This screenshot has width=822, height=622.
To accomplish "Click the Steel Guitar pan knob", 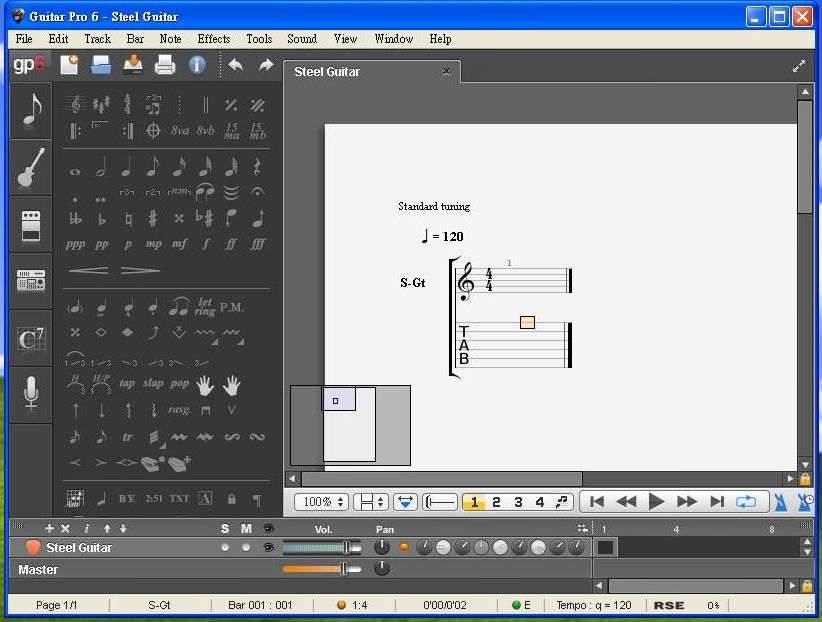I will (382, 548).
